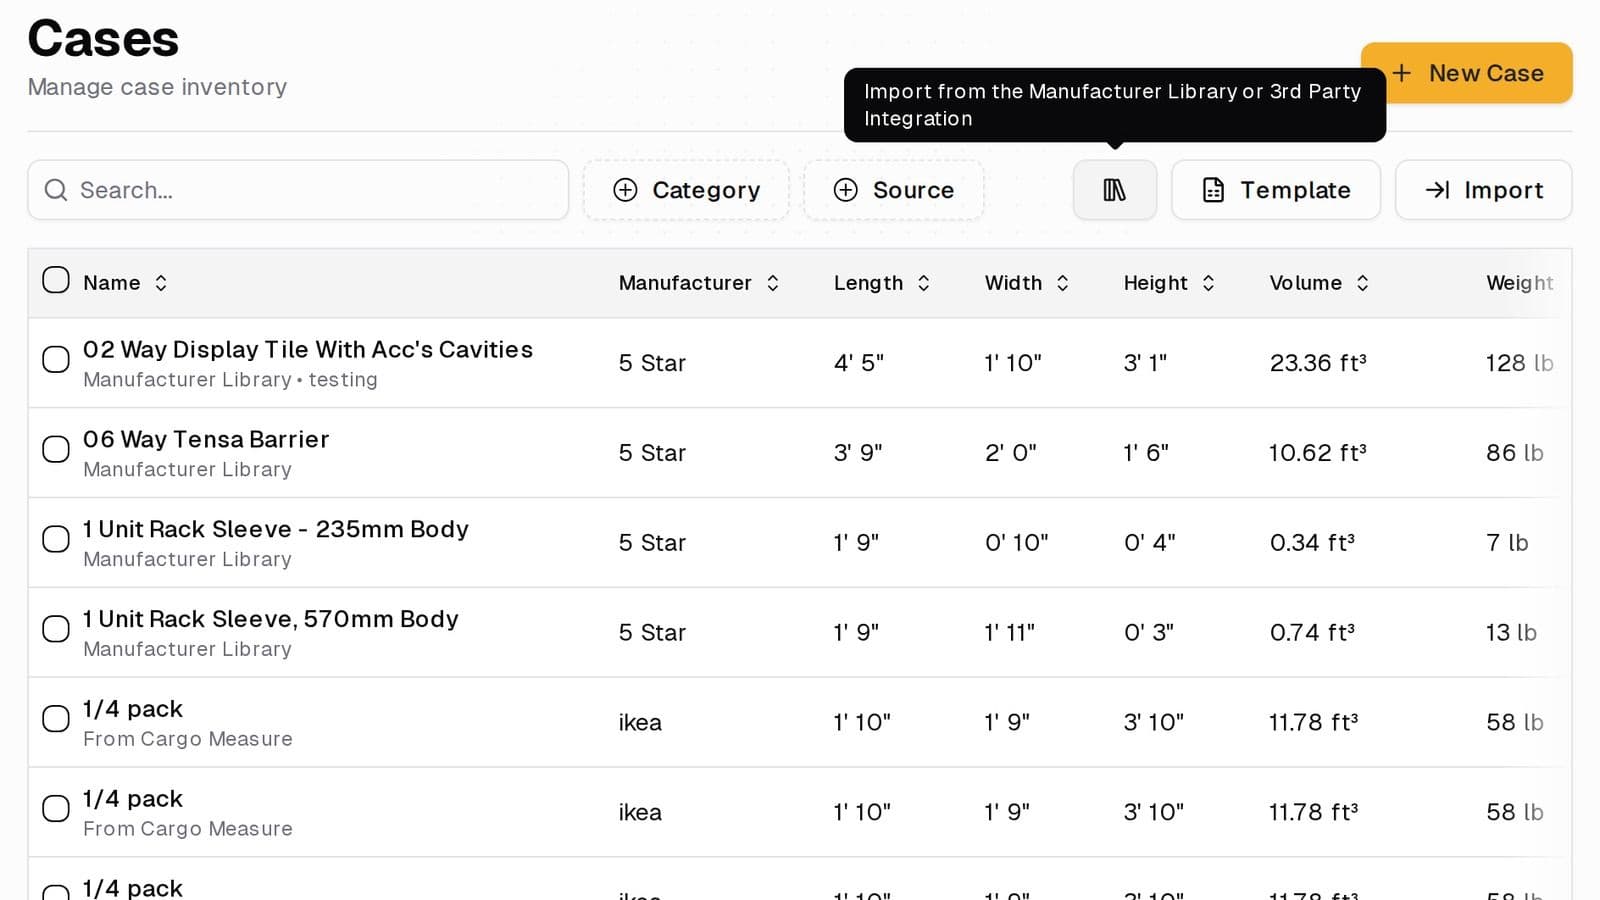
Task: Sort by Height using its sort arrows
Action: [1209, 283]
